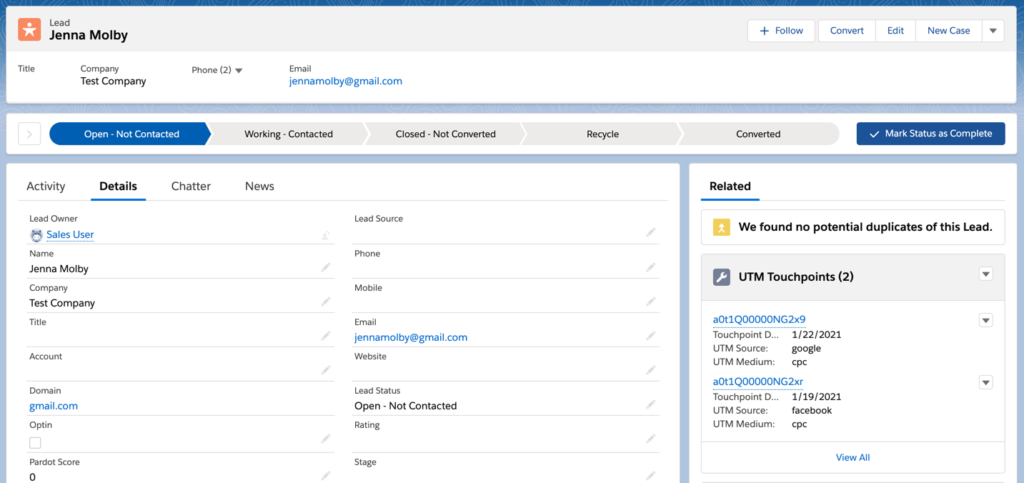Click the UTM Touchpoints wrench icon
This screenshot has width=1024, height=483.
[721, 276]
